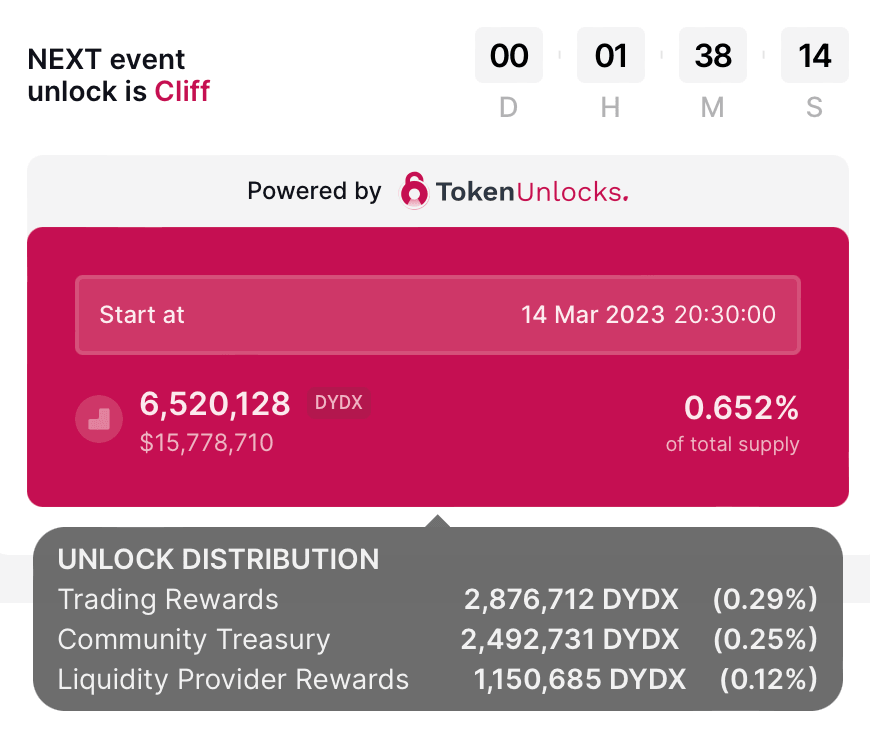Viewport: 870px width, 746px height.
Task: Select the unlock padlock icon
Action: 98,418
